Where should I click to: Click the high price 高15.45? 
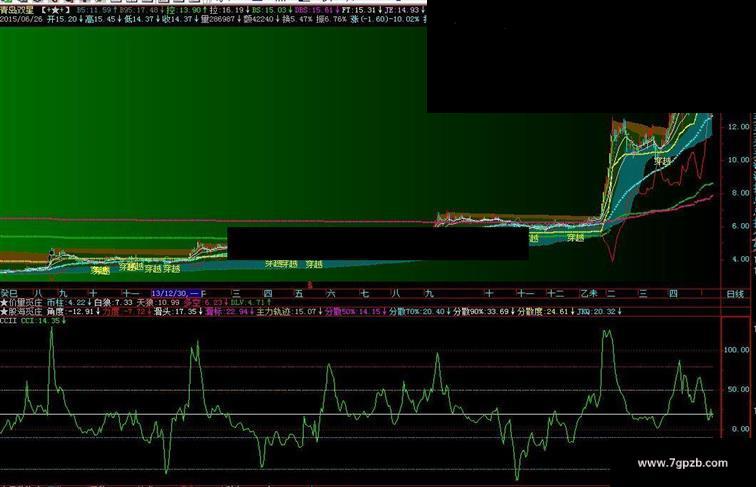pyautogui.click(x=103, y=19)
